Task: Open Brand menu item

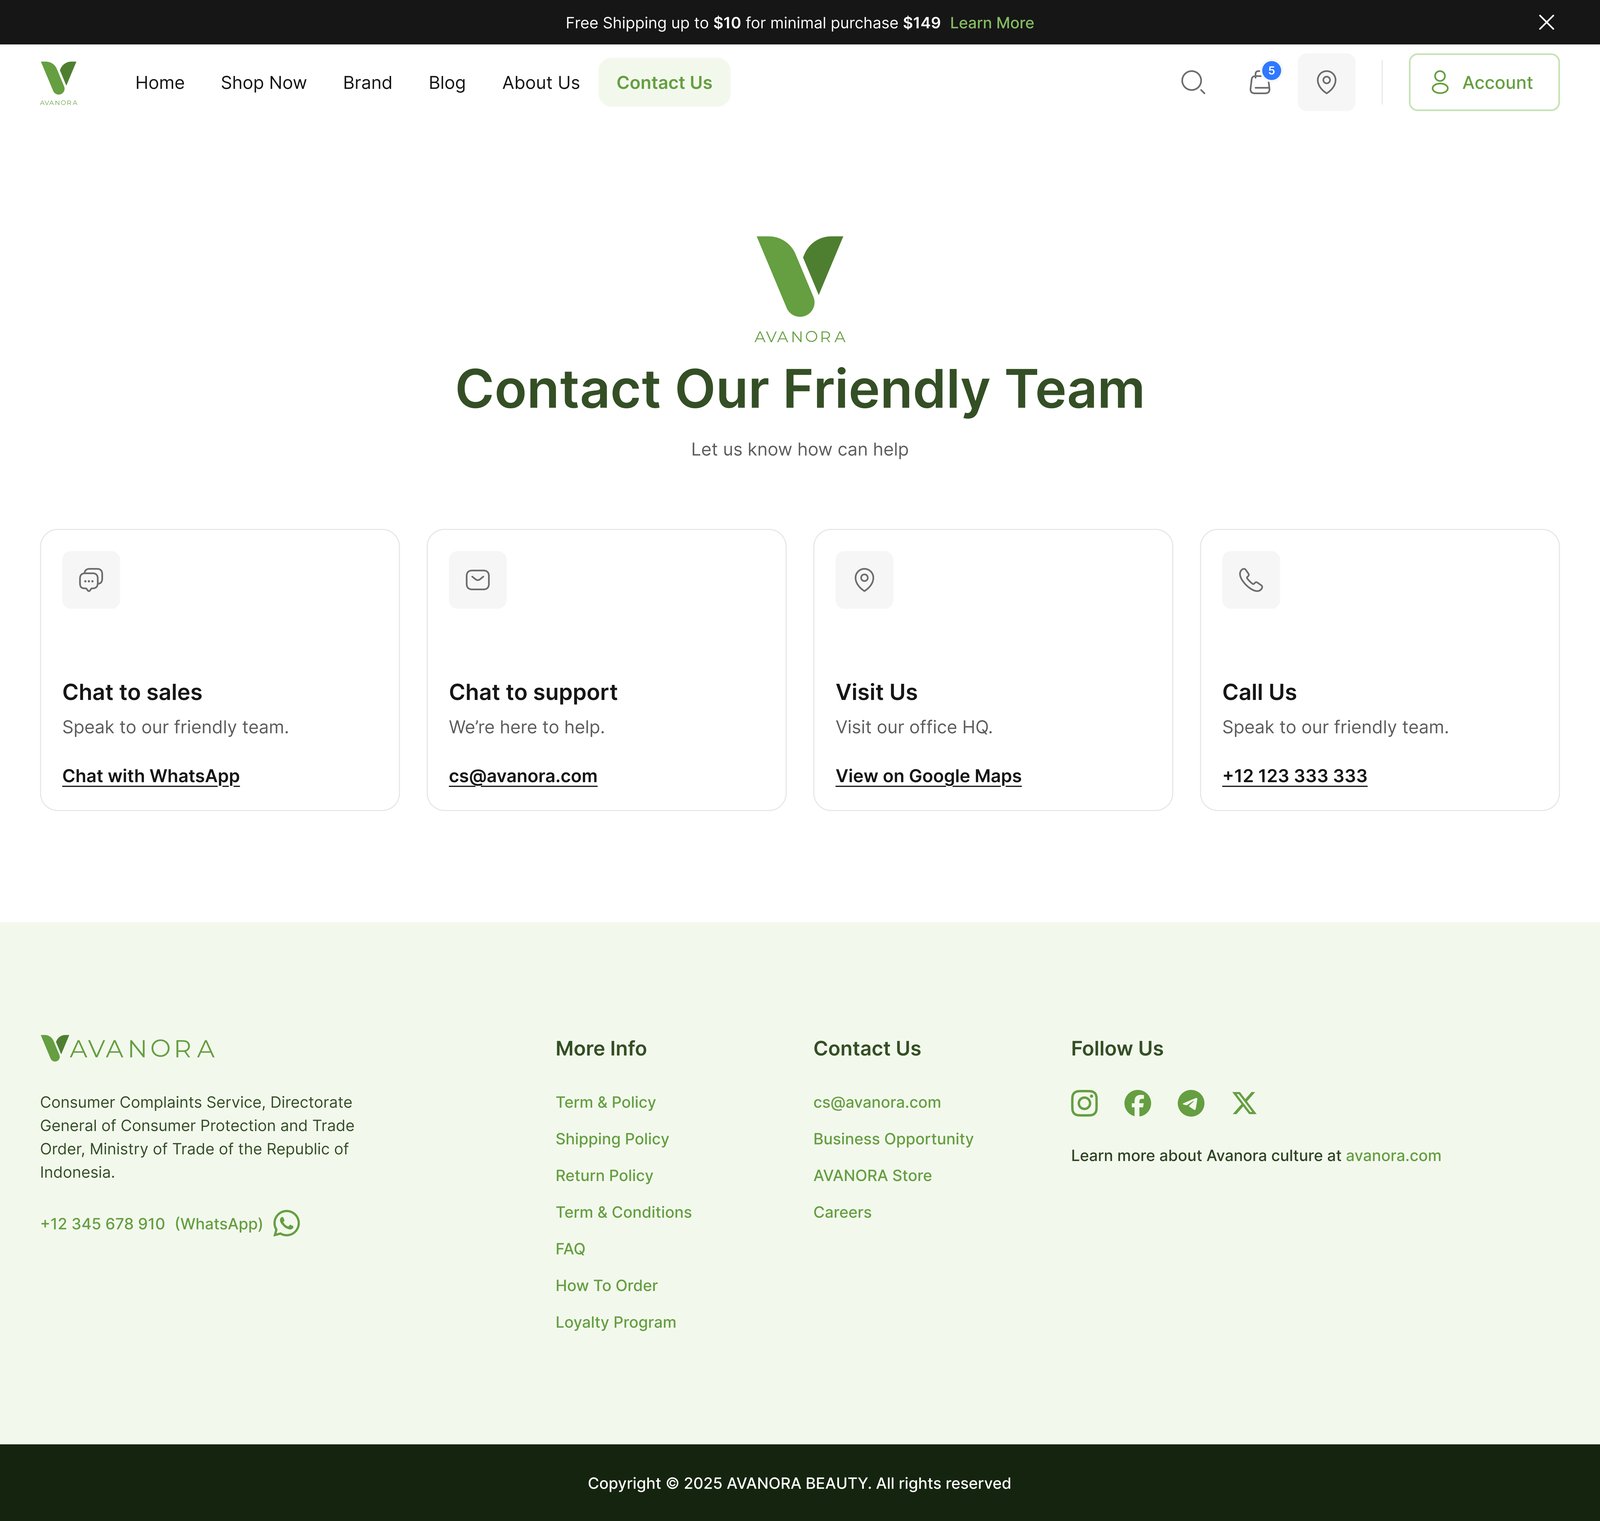Action: click(367, 83)
